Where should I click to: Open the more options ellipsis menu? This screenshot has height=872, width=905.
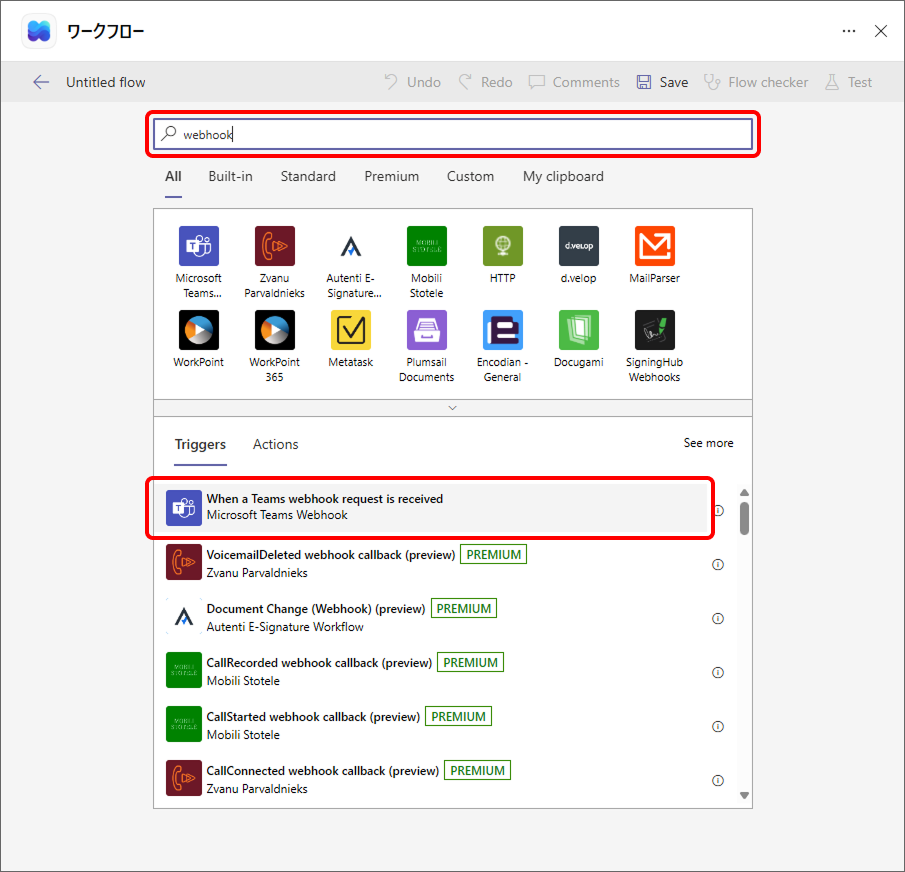coord(848,31)
